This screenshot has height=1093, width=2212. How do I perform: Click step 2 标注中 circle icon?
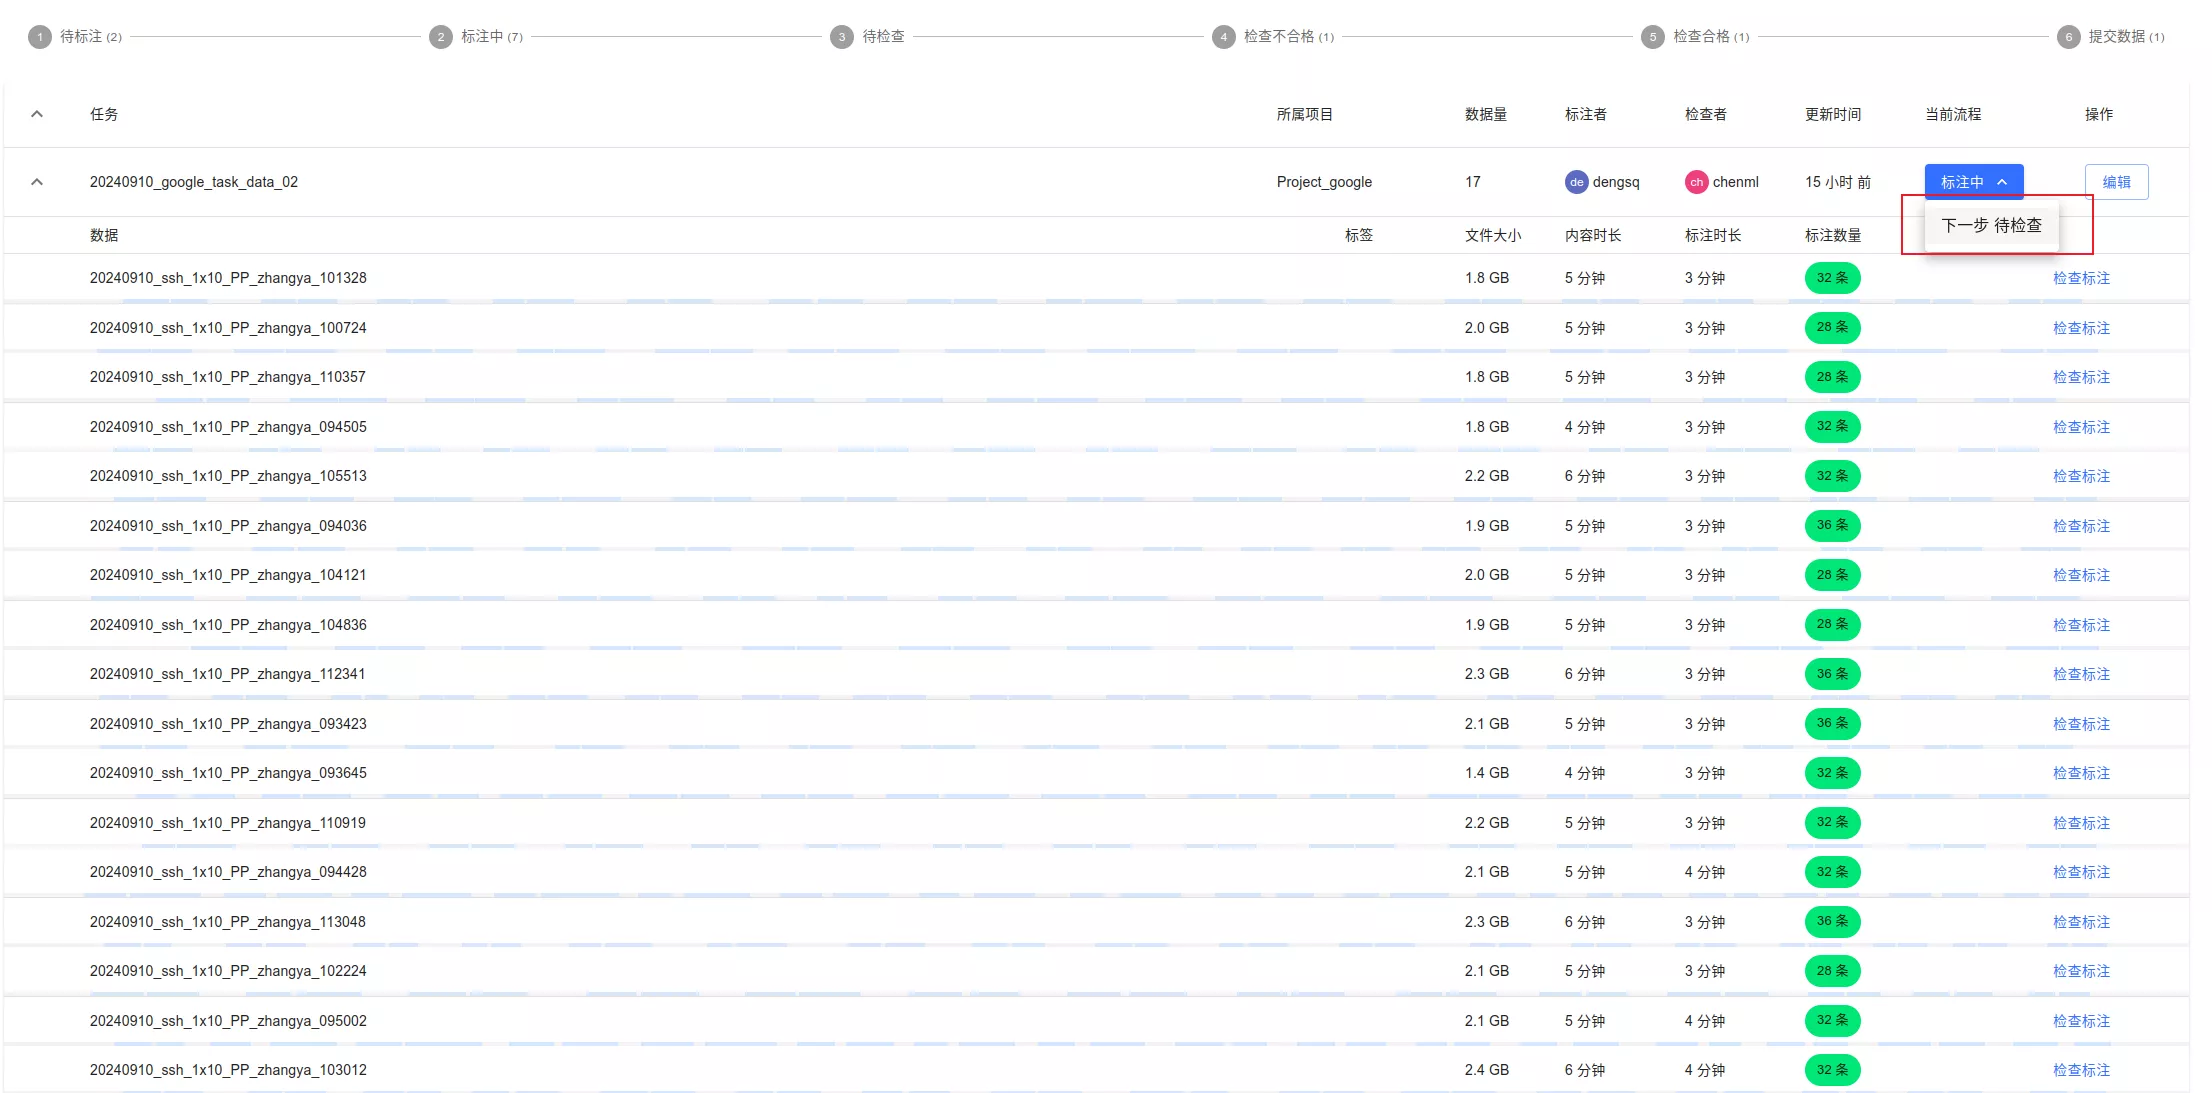coord(441,37)
